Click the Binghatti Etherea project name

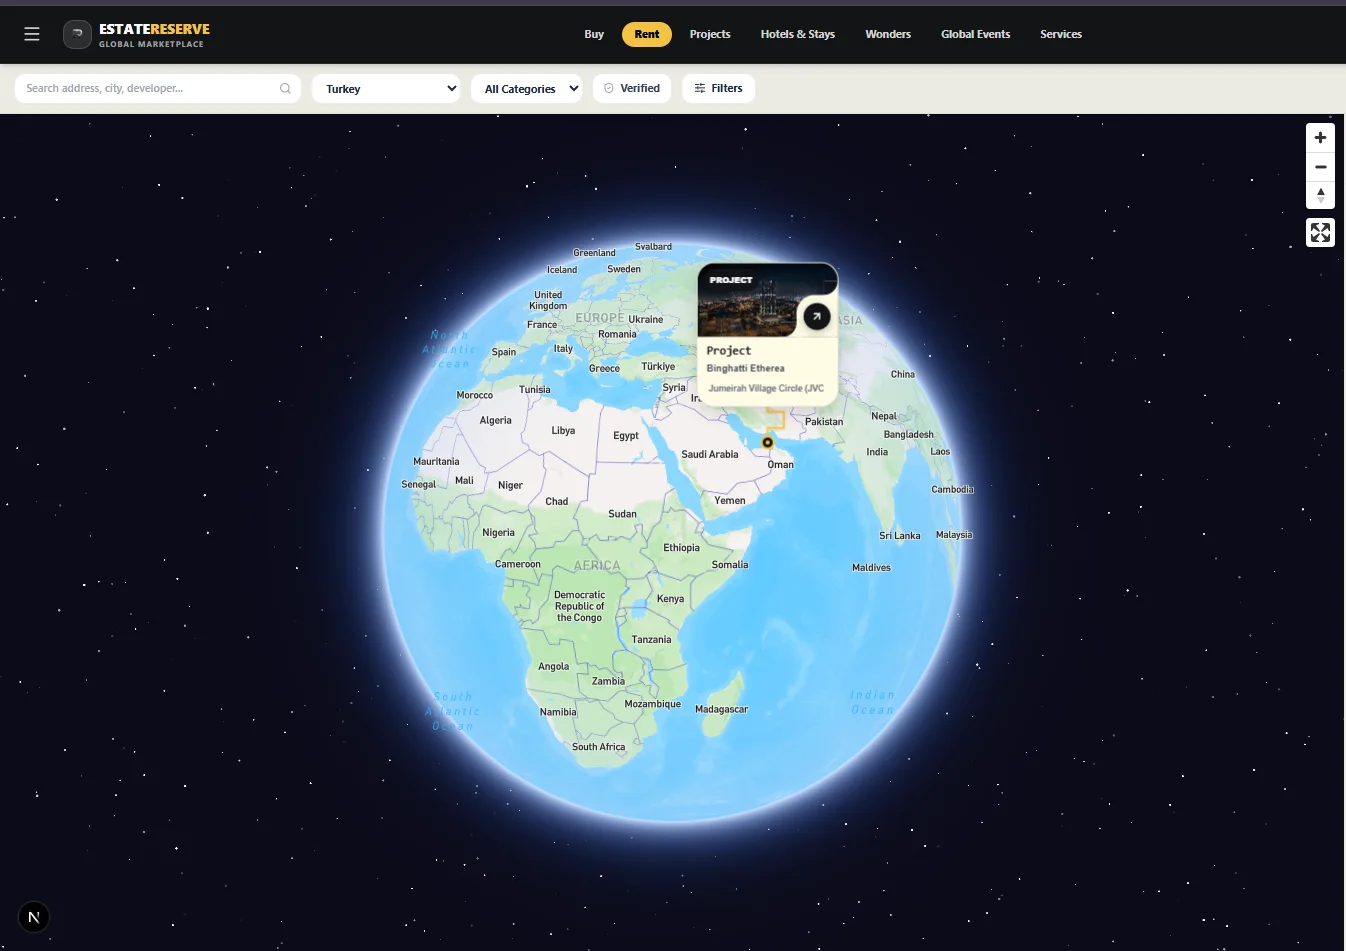click(x=746, y=368)
